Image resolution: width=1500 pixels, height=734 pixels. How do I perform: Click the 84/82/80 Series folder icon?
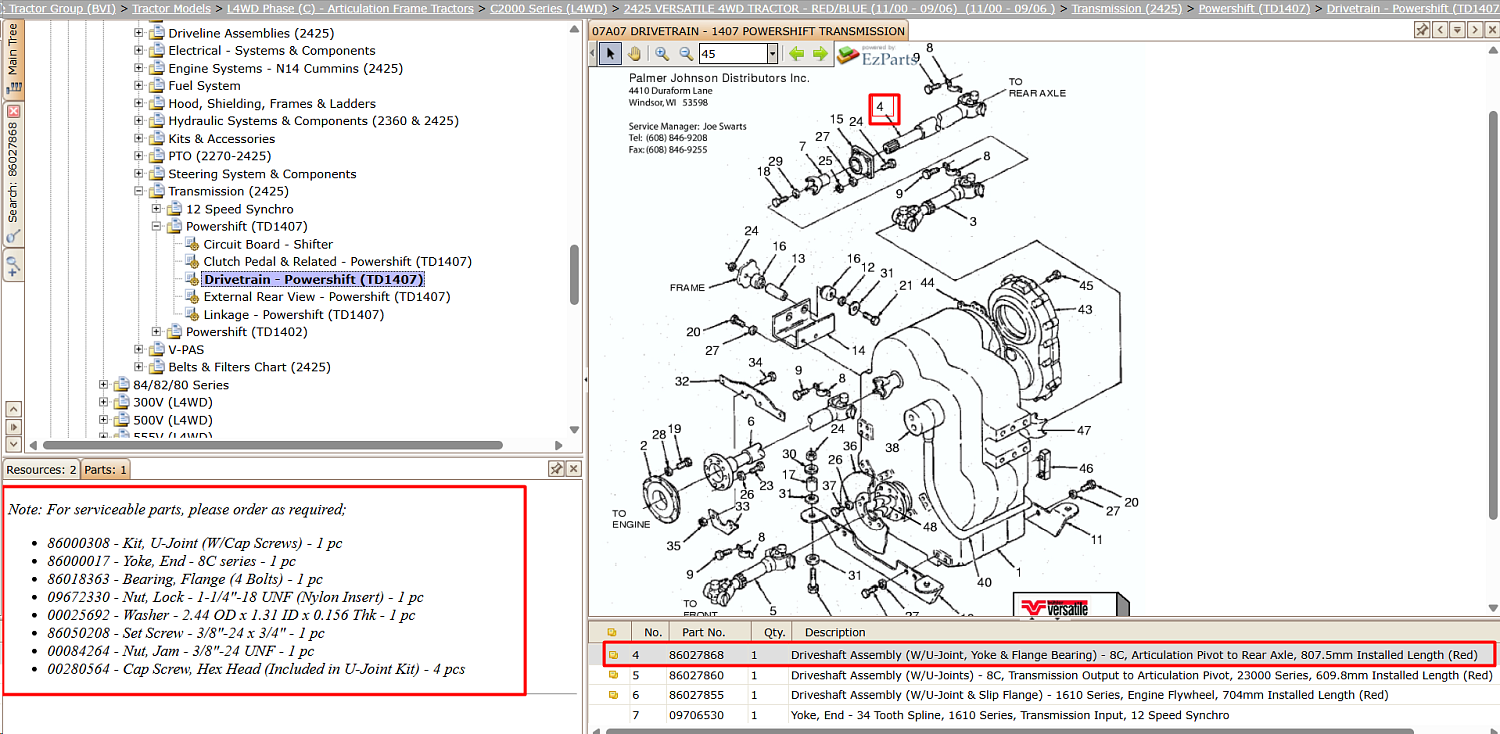pyautogui.click(x=122, y=385)
